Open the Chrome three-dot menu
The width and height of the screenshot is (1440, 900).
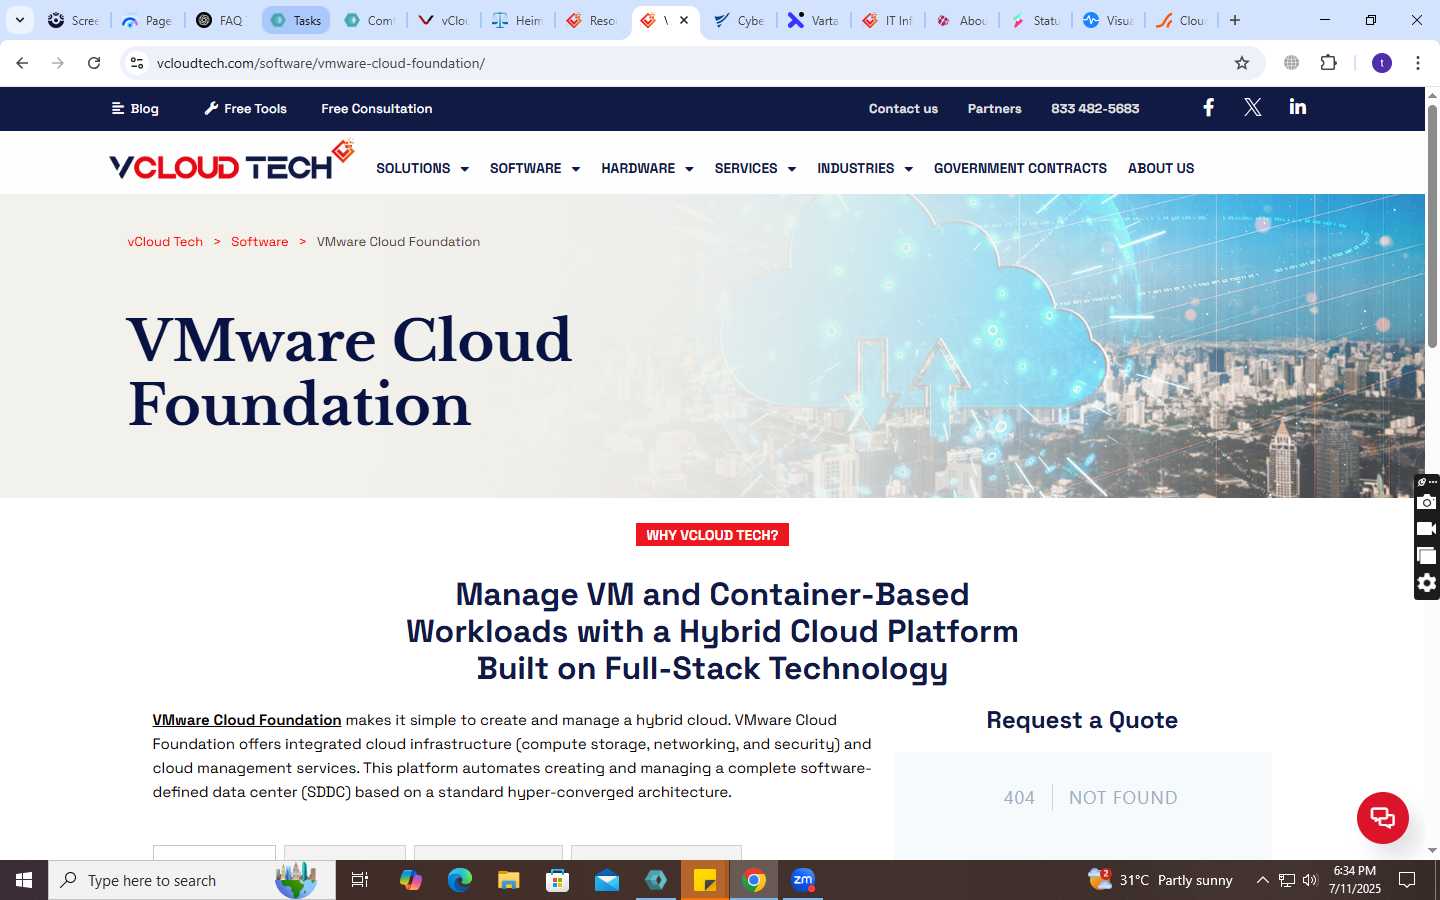1417,63
